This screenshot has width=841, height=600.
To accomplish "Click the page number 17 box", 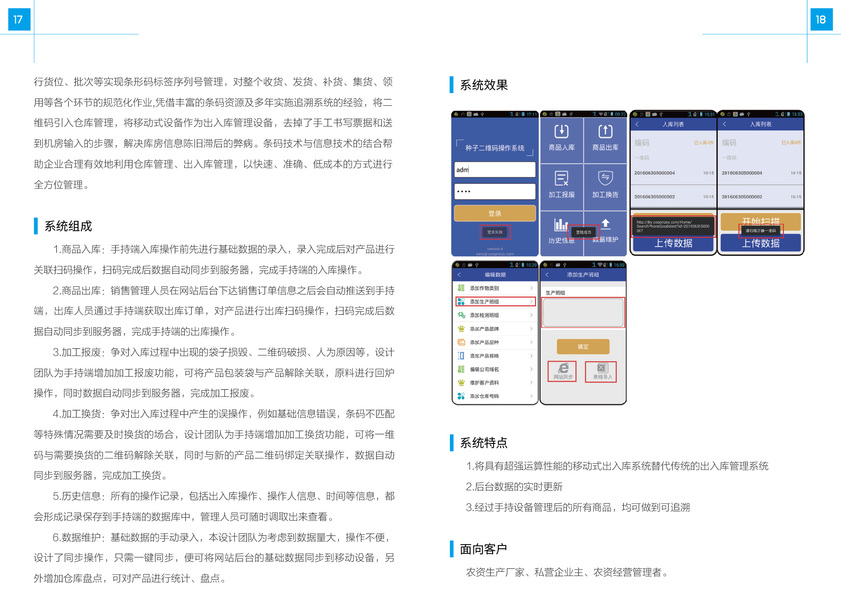I will pos(19,20).
